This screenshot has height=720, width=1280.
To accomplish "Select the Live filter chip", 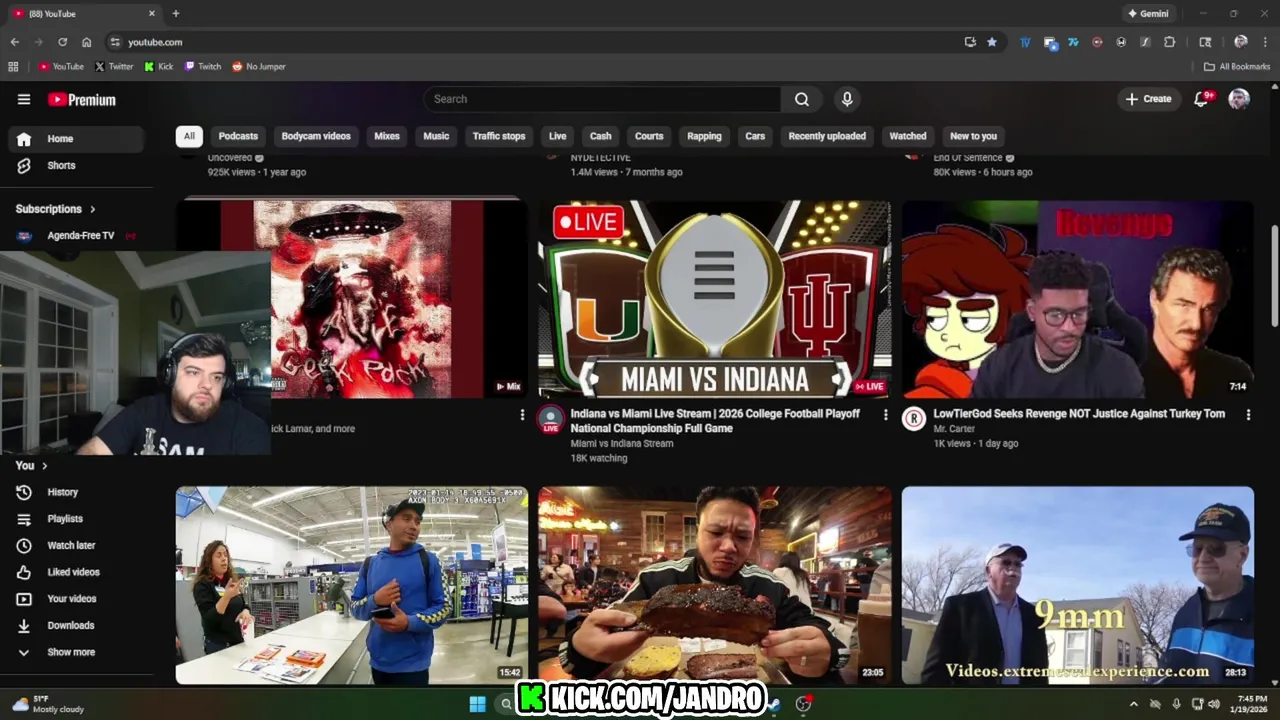I will pos(558,136).
